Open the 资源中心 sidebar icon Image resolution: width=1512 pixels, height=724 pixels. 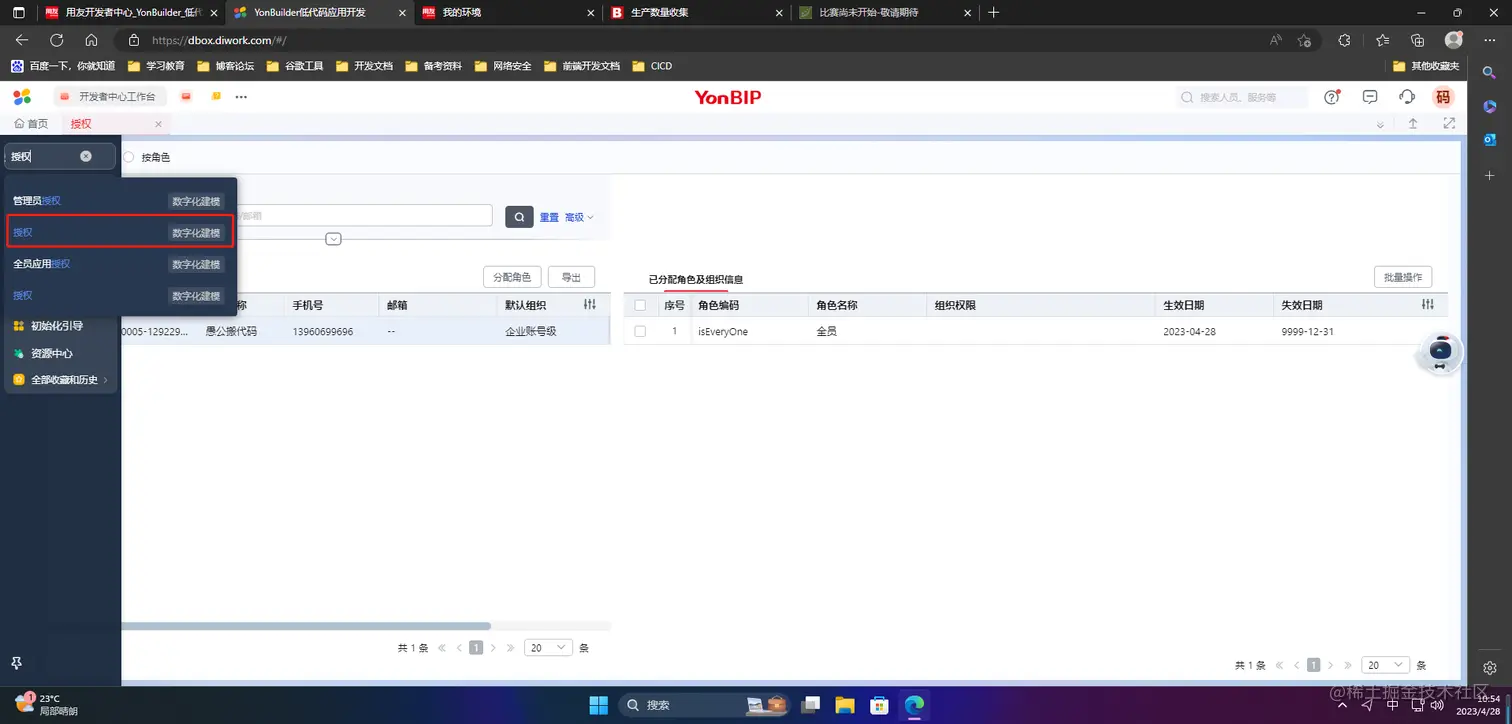pyautogui.click(x=17, y=352)
